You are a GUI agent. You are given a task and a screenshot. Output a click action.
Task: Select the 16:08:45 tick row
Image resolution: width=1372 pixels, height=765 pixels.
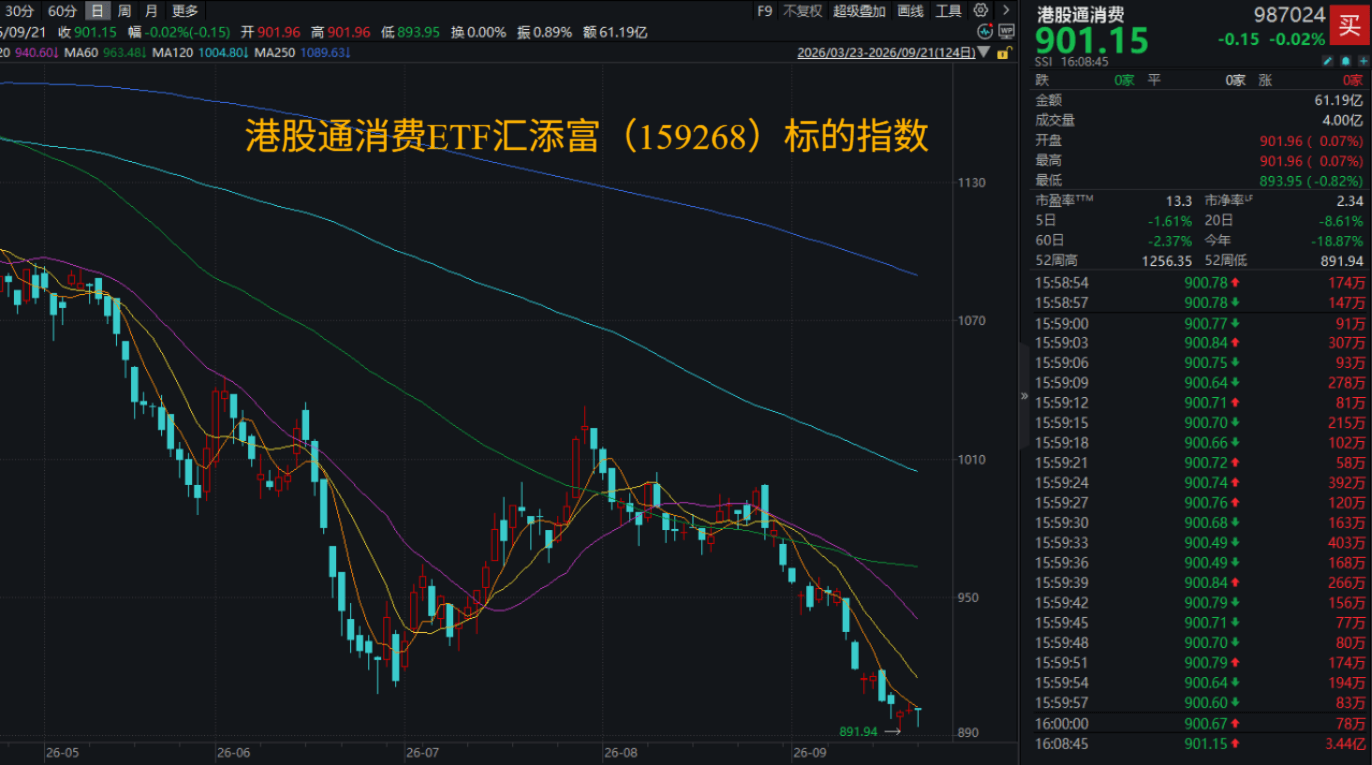tap(1199, 743)
